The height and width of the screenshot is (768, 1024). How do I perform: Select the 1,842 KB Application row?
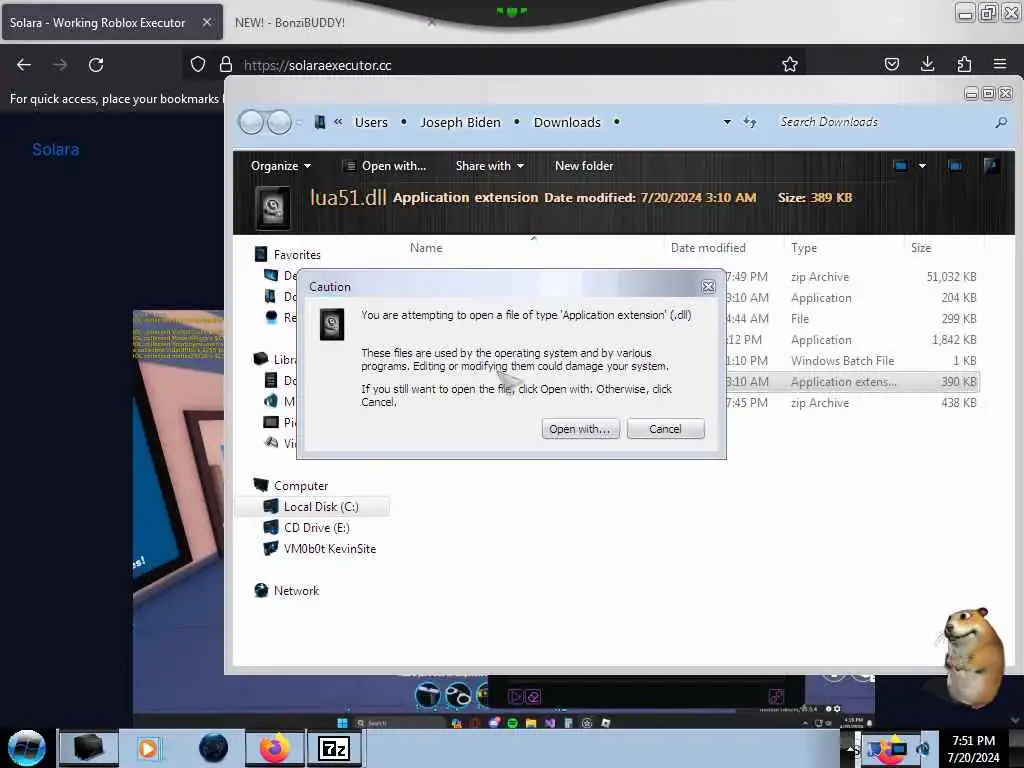(x=852, y=340)
